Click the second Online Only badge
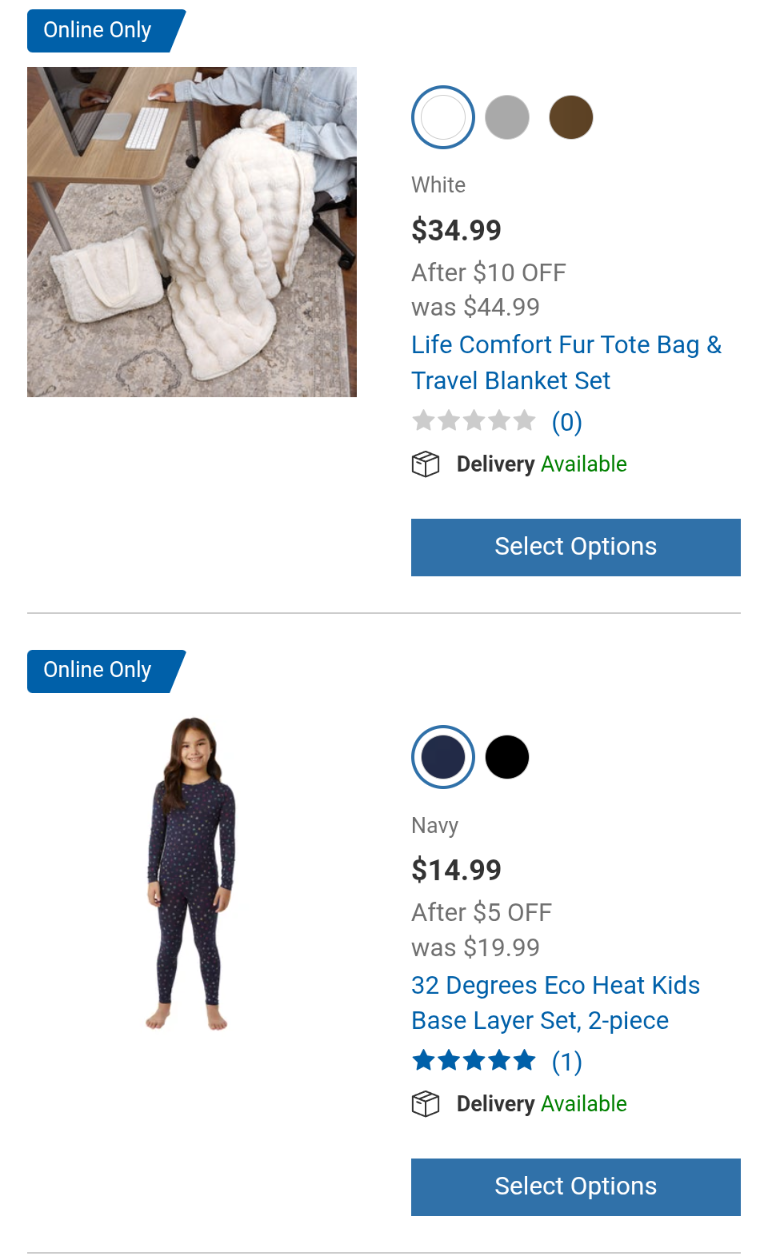This screenshot has height=1255, width=768. pyautogui.click(x=100, y=670)
